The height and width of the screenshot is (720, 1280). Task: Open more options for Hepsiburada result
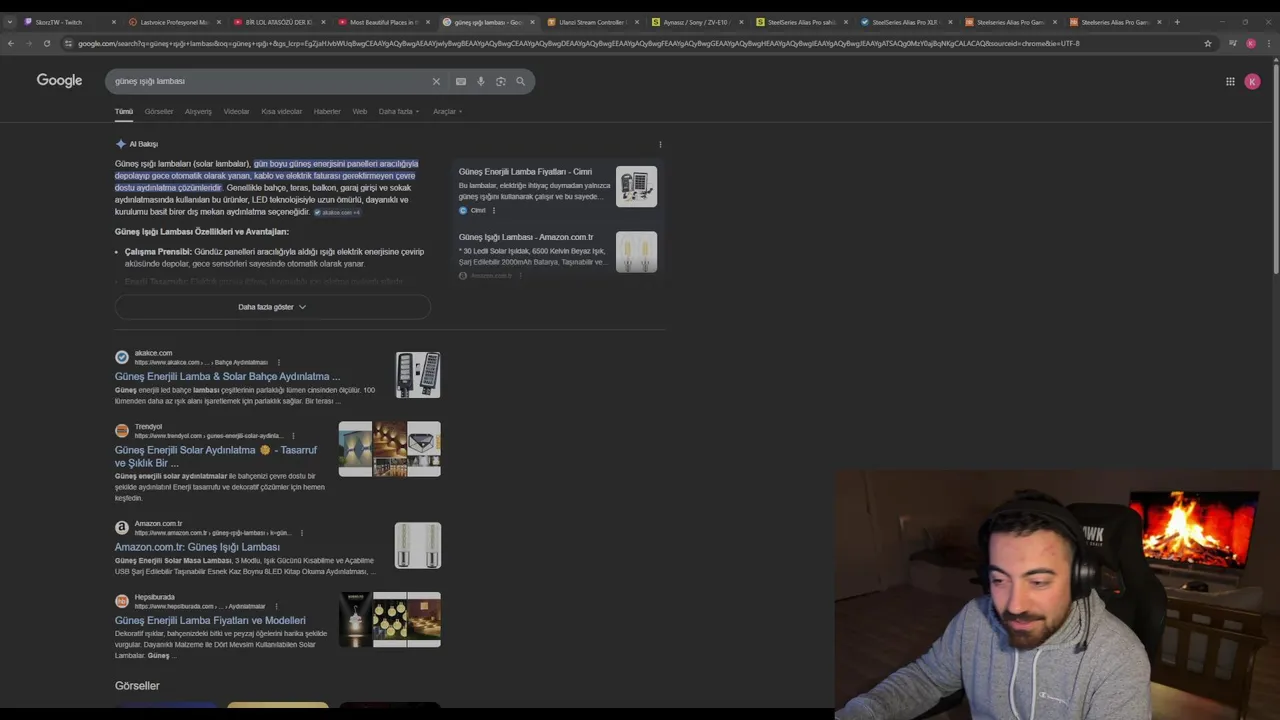tap(276, 606)
